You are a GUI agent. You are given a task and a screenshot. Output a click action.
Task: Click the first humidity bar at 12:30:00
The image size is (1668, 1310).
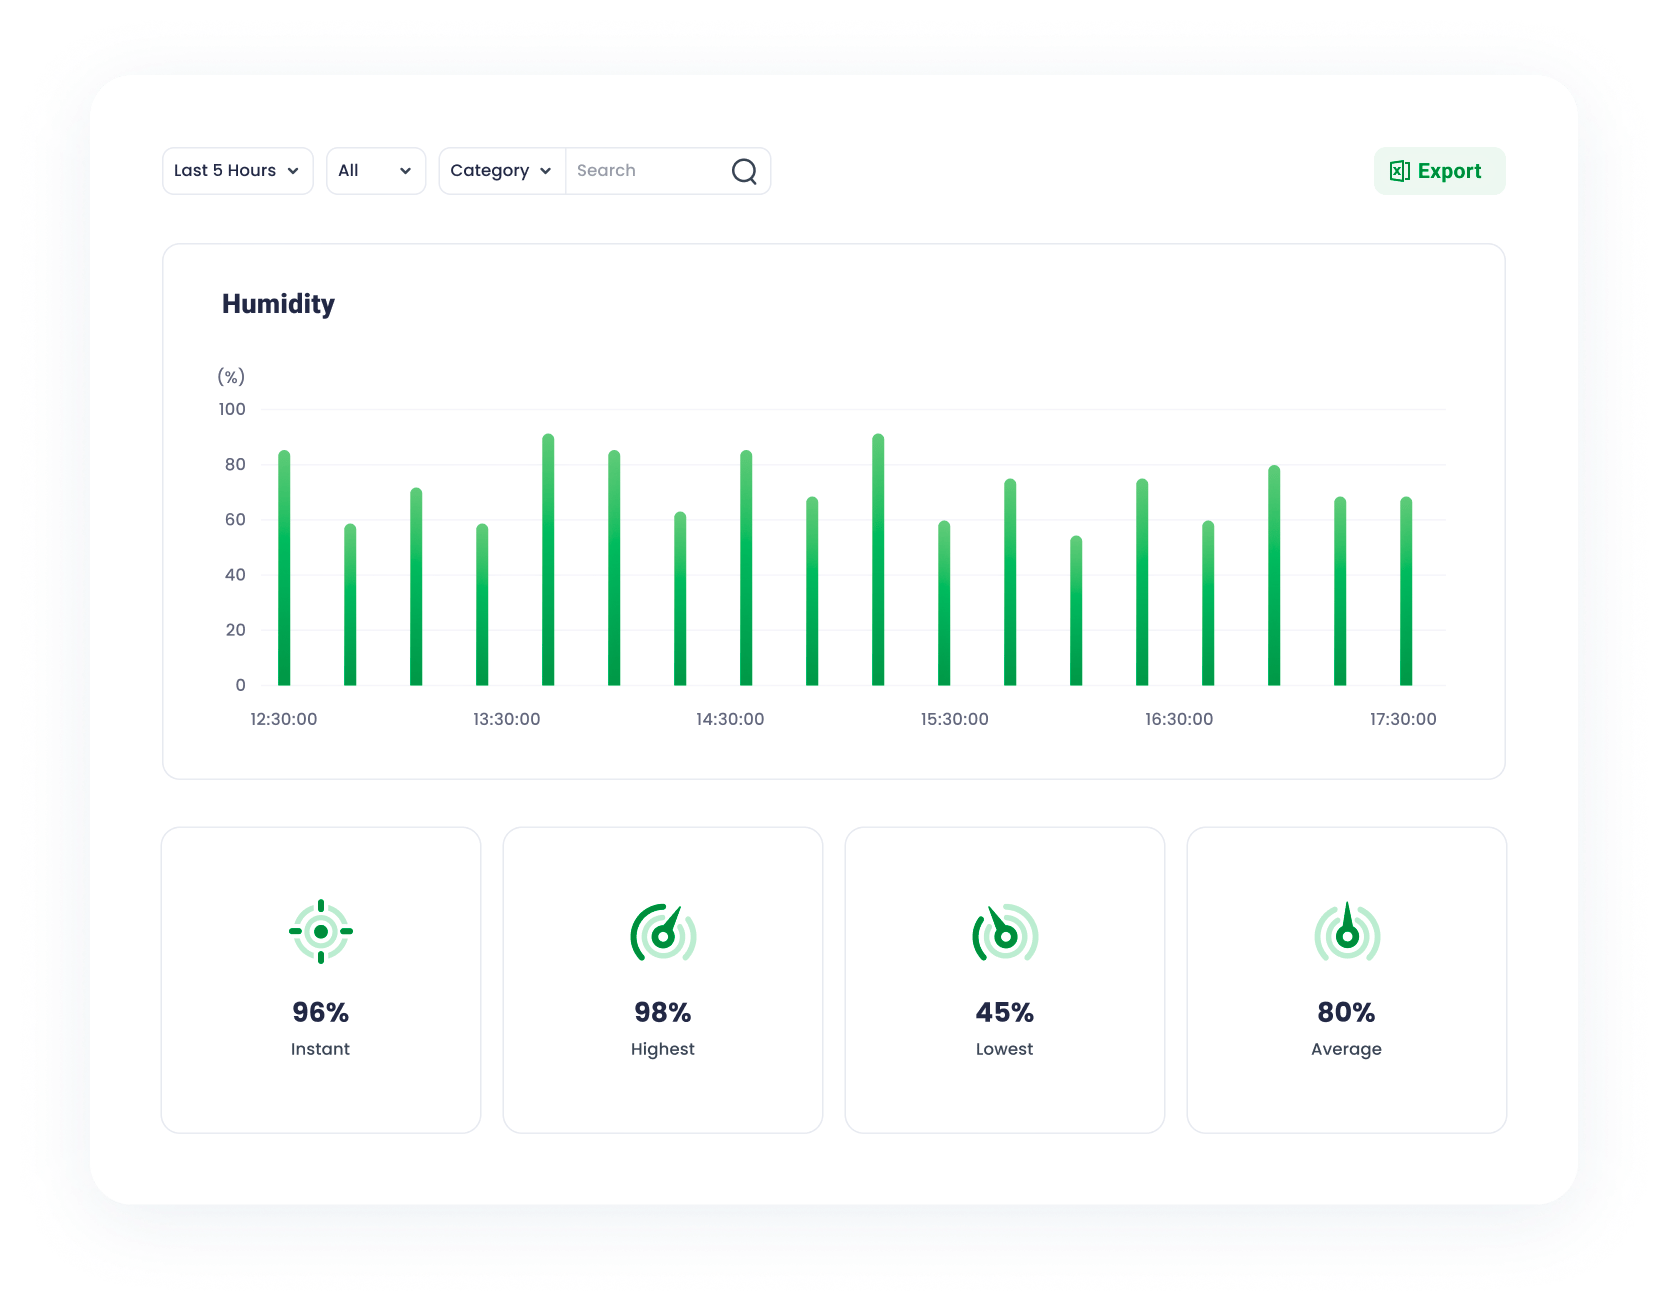tap(284, 570)
